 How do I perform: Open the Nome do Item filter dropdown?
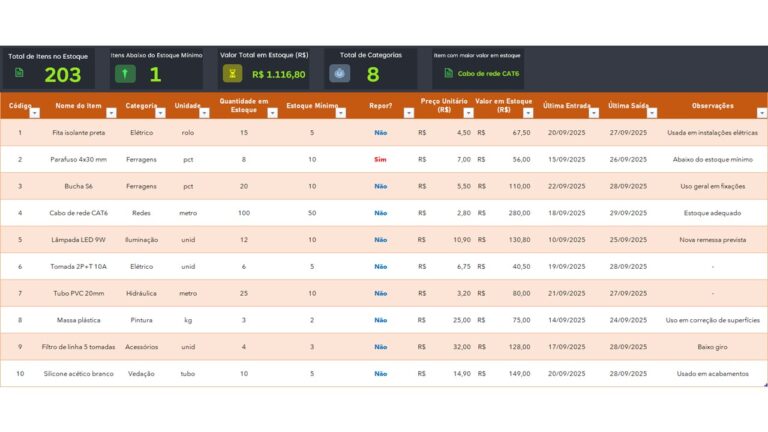click(x=111, y=113)
